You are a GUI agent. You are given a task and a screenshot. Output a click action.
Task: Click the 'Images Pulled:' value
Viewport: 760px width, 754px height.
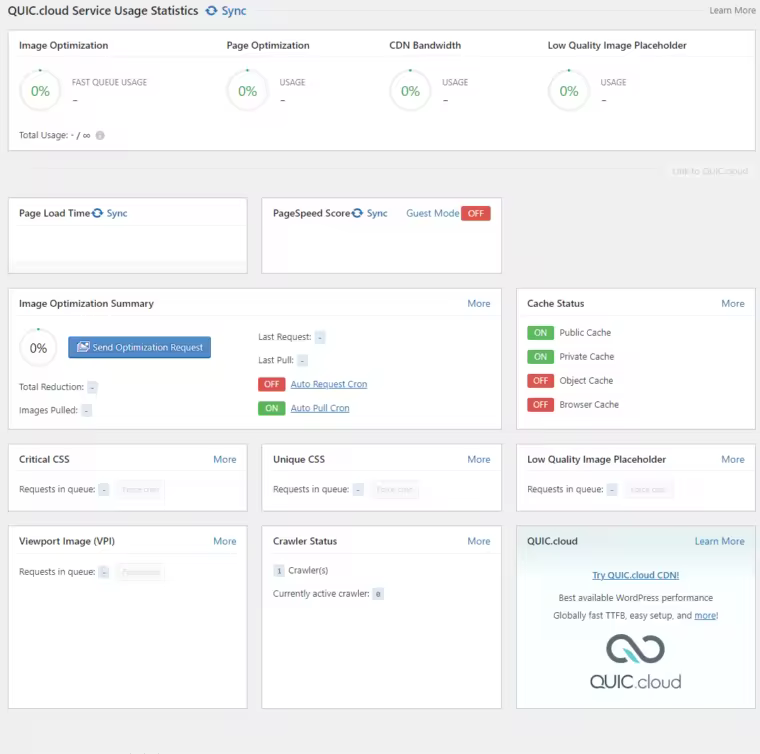coord(86,410)
